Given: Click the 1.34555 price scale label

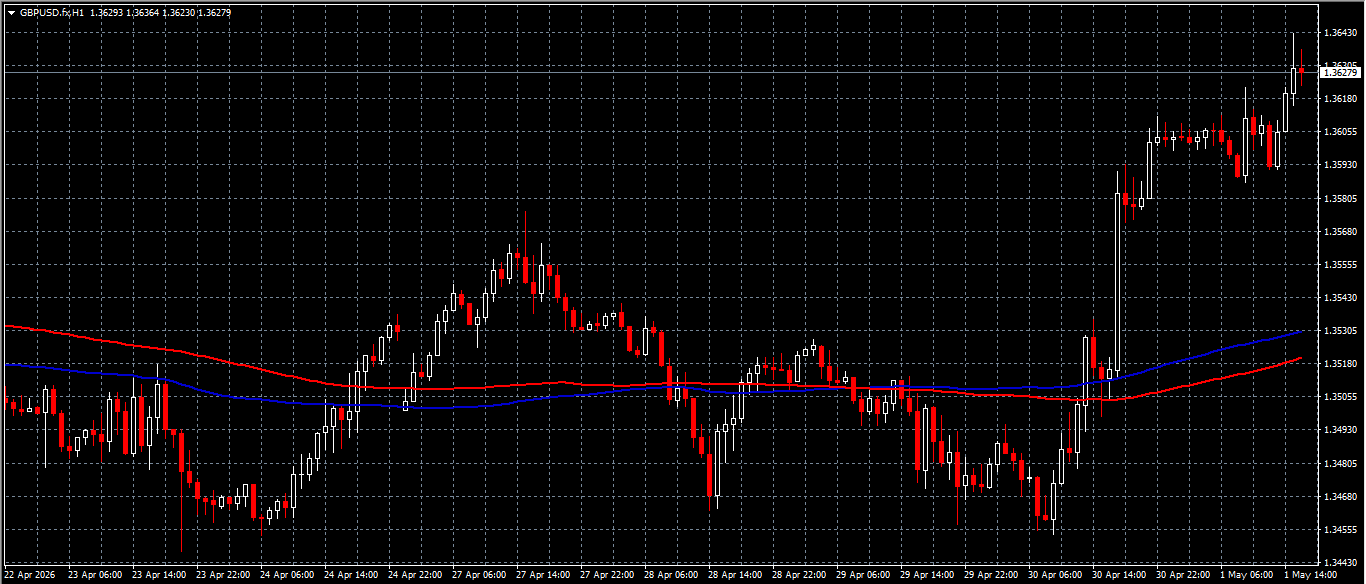Looking at the screenshot, I should 1340,529.
